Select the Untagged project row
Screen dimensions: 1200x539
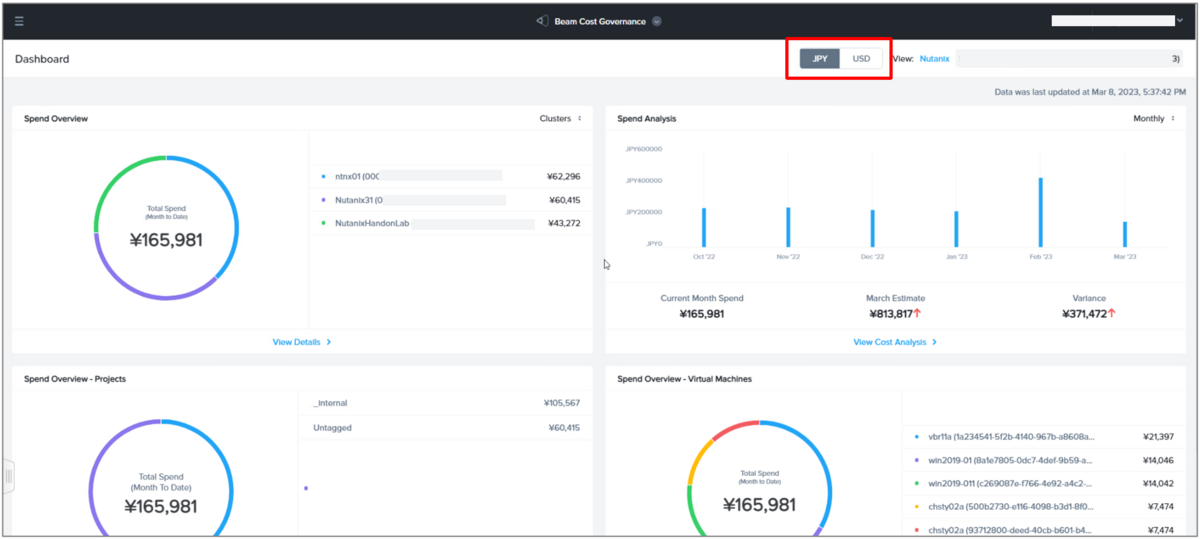tap(444, 428)
